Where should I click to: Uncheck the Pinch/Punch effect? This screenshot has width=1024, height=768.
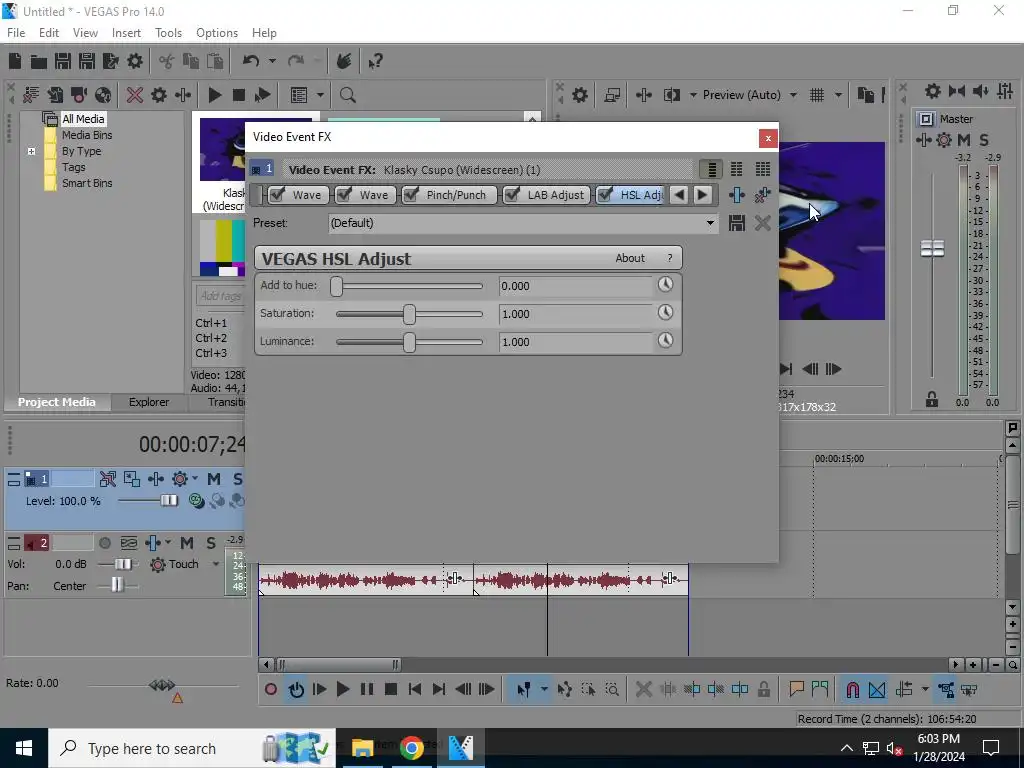pos(411,195)
